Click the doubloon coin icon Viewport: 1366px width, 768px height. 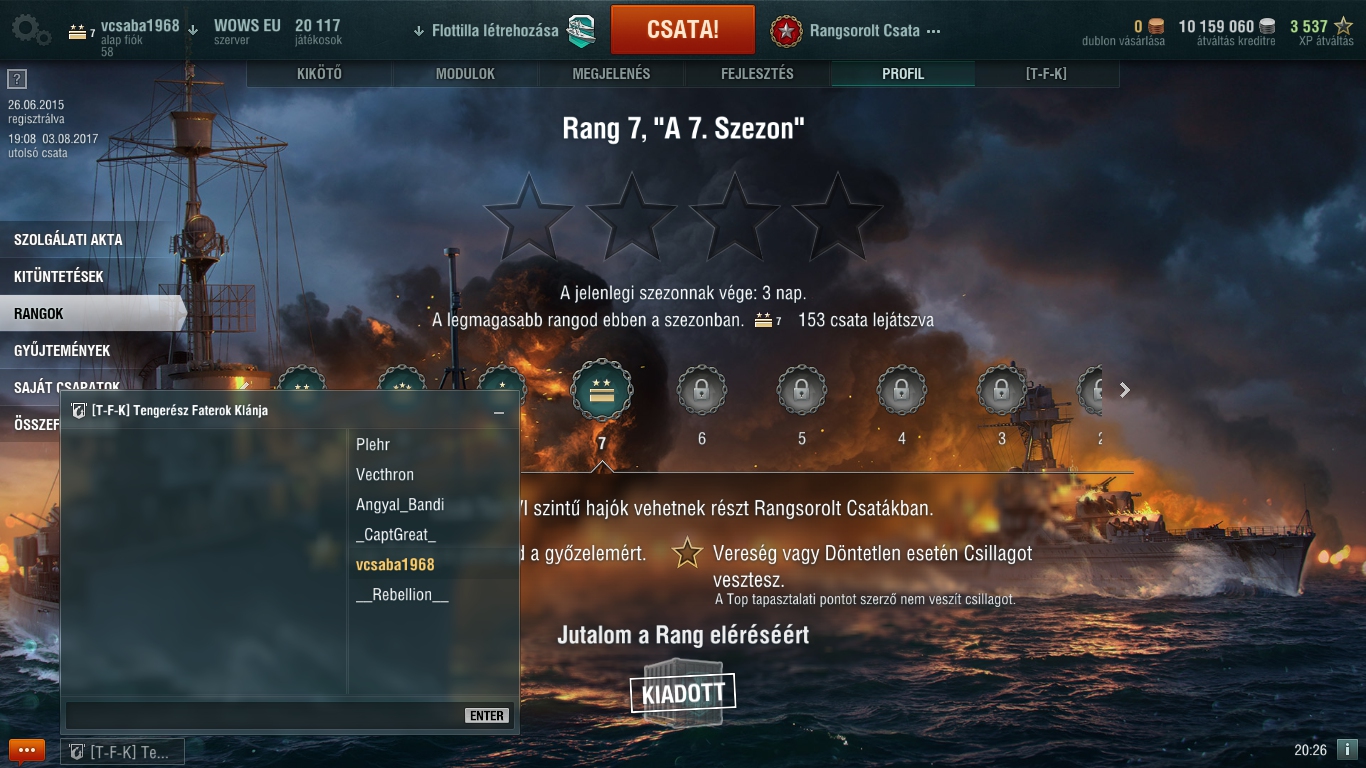pos(1156,27)
